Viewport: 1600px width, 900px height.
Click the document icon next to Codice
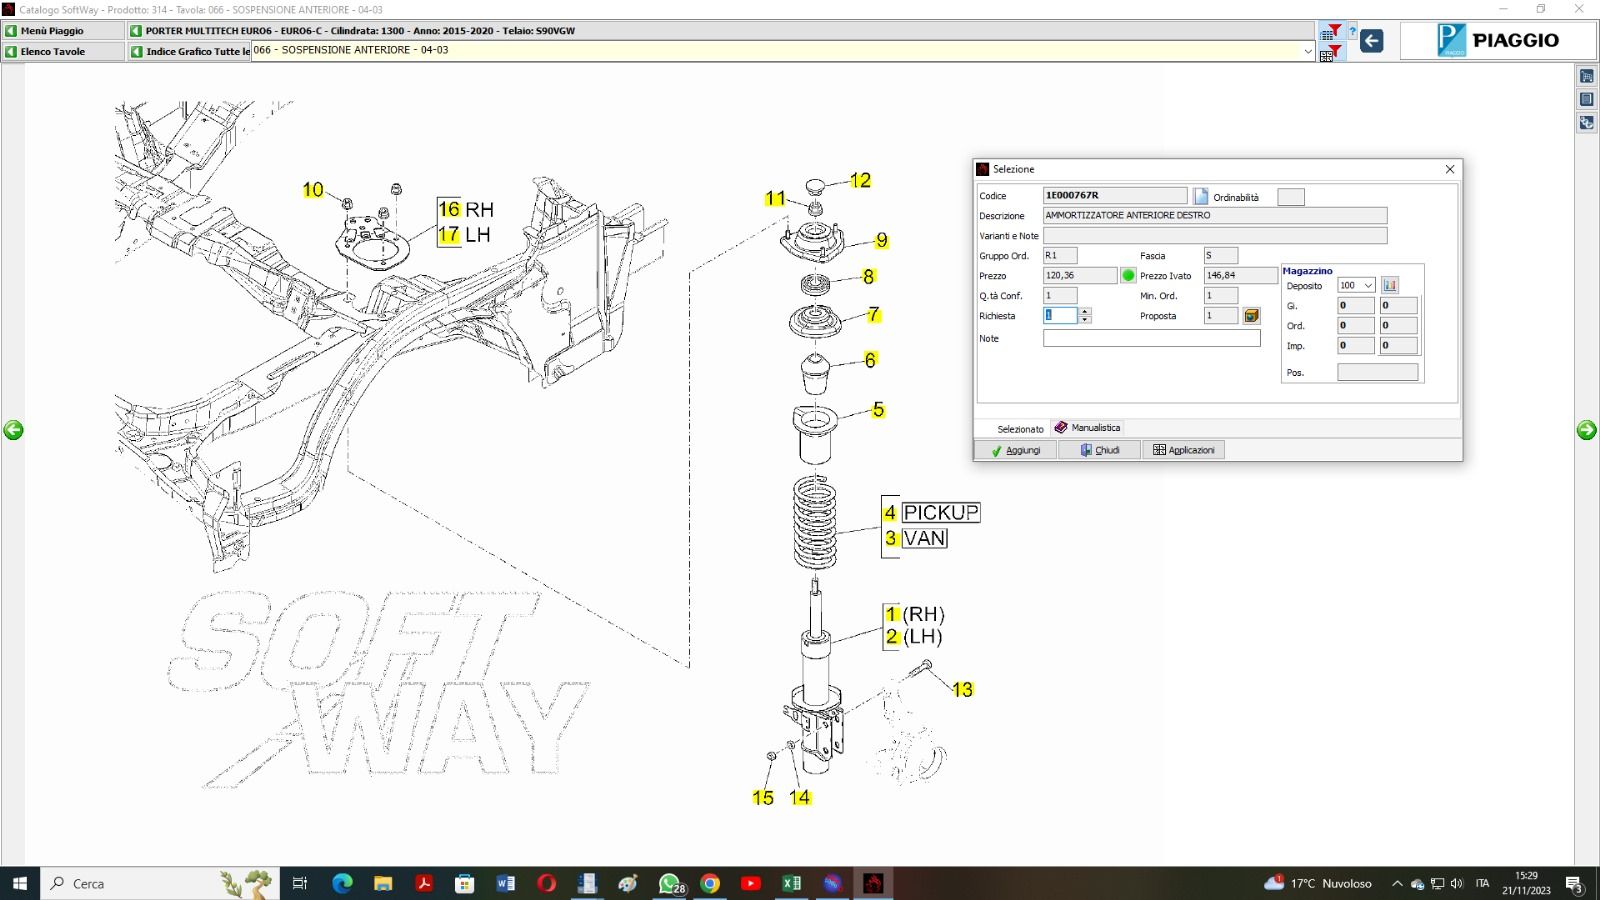pyautogui.click(x=1201, y=196)
